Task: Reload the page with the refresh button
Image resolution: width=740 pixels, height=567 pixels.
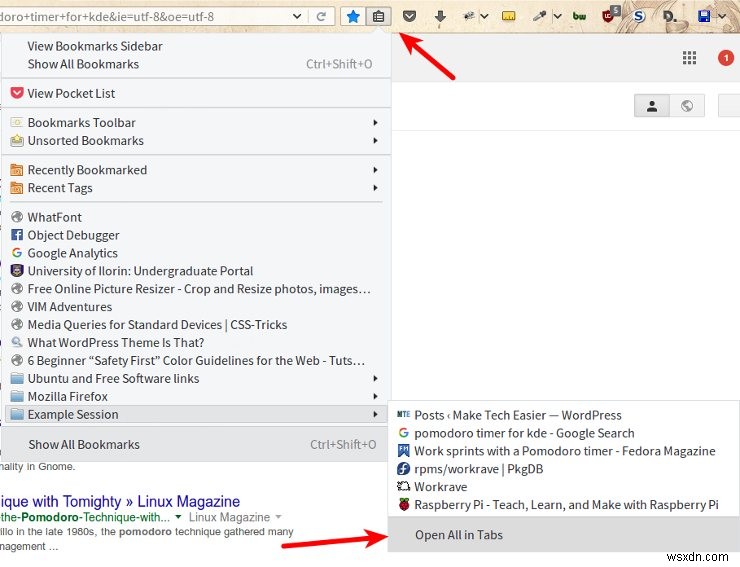Action: (x=321, y=17)
